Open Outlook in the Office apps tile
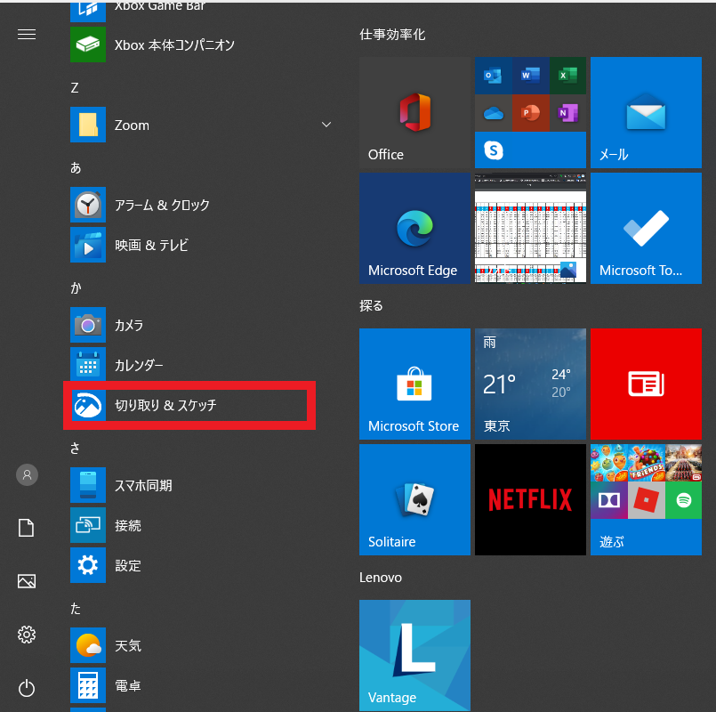Image resolution: width=716 pixels, height=712 pixels. pos(493,75)
